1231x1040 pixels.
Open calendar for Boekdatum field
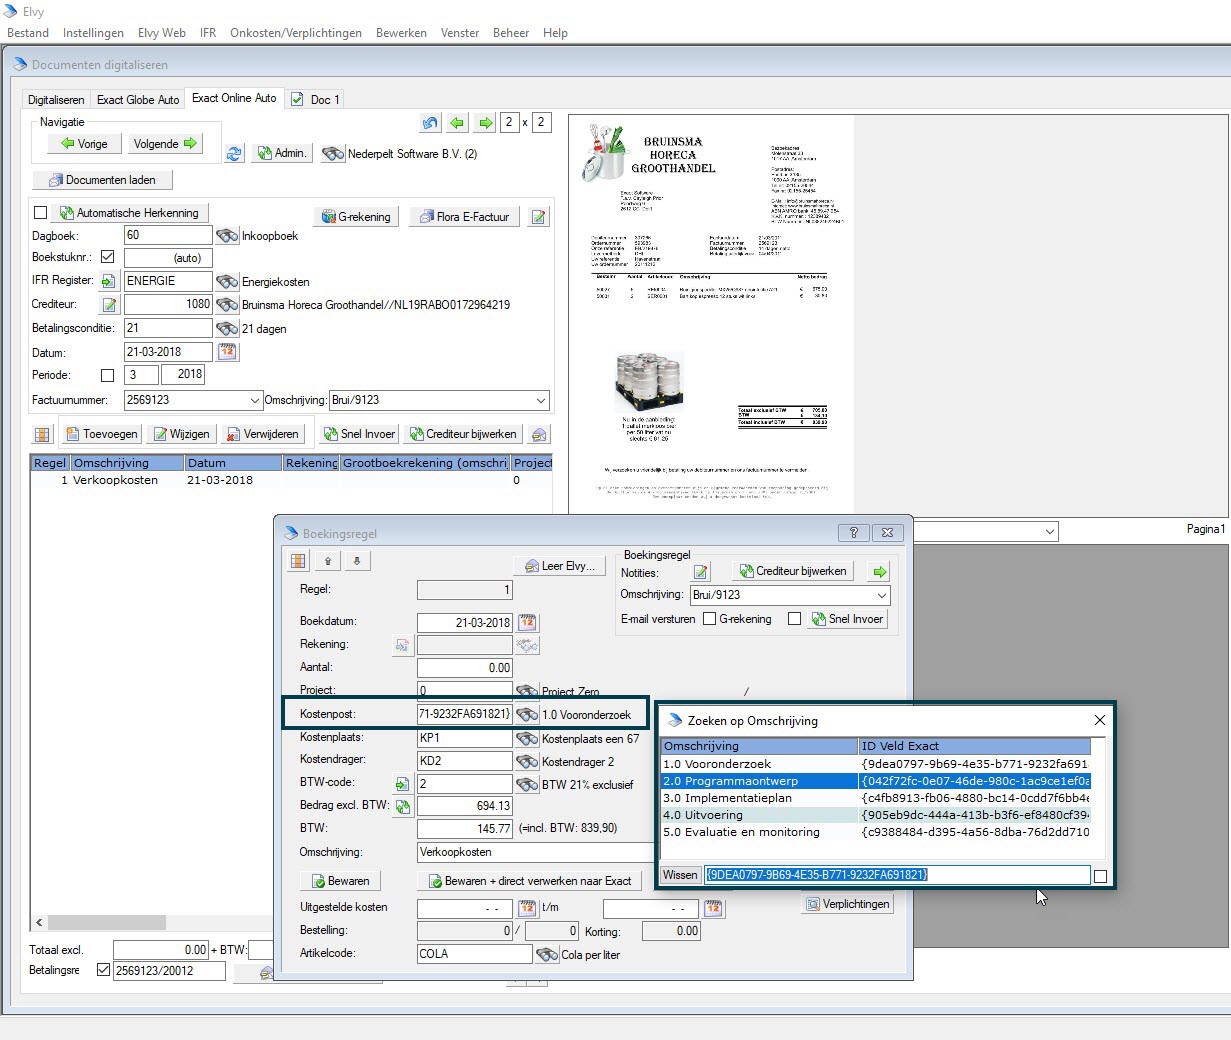[x=527, y=622]
